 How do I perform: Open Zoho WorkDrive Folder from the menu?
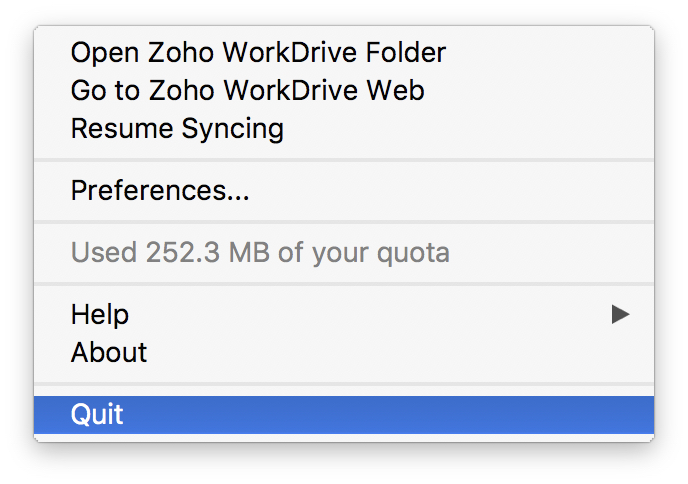(x=258, y=52)
